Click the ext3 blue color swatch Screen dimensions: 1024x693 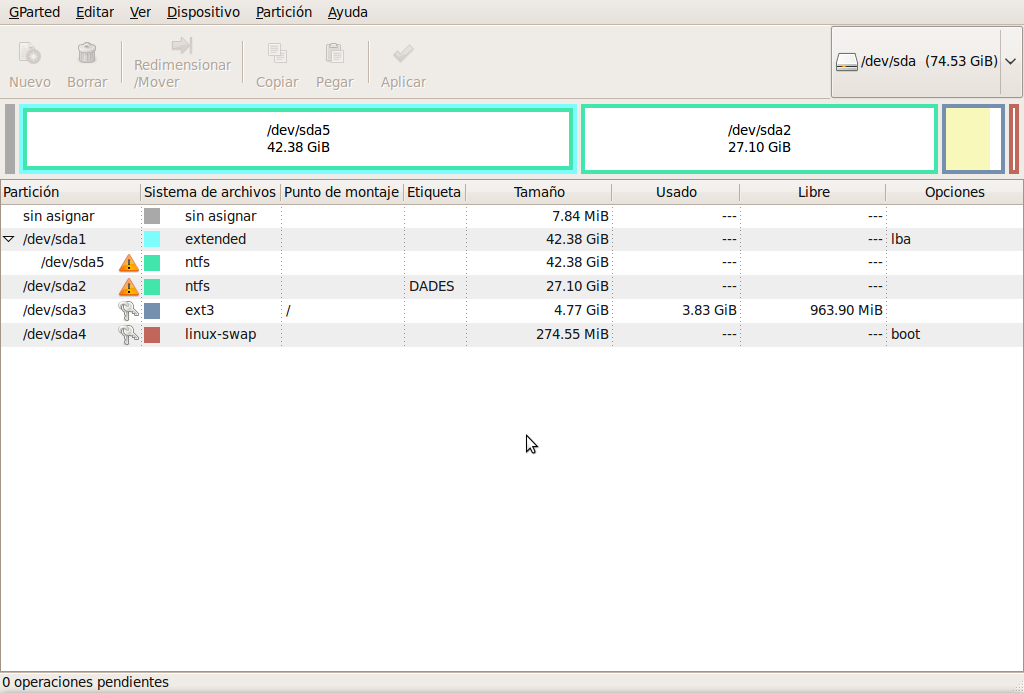(x=152, y=311)
